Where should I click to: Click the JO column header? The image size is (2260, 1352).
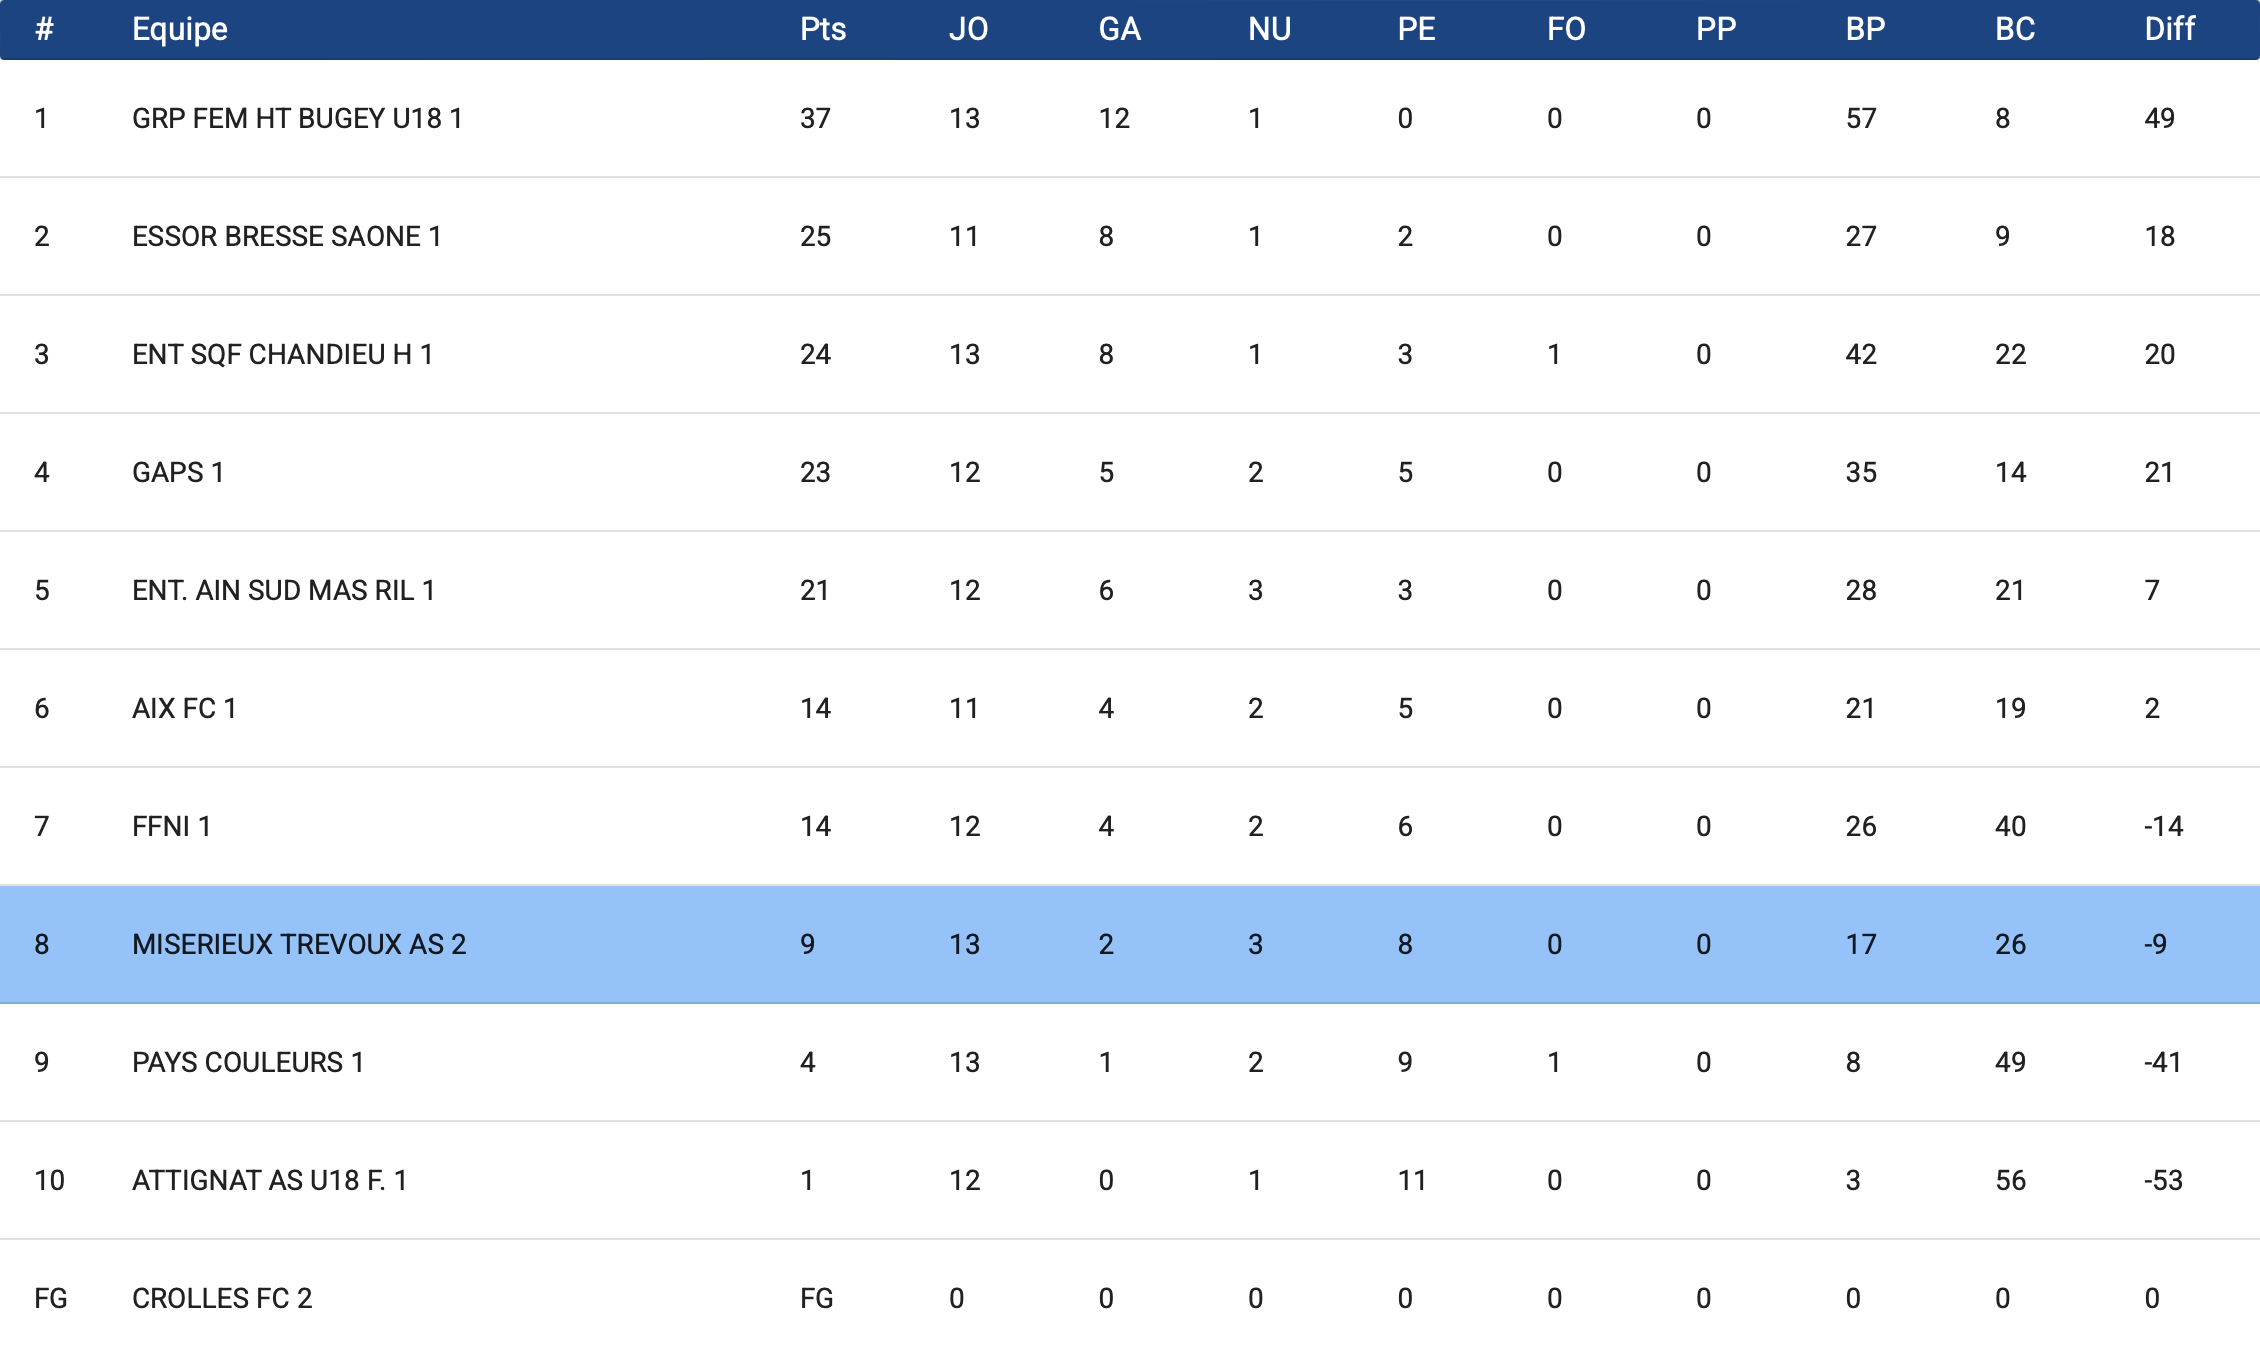coord(968,29)
